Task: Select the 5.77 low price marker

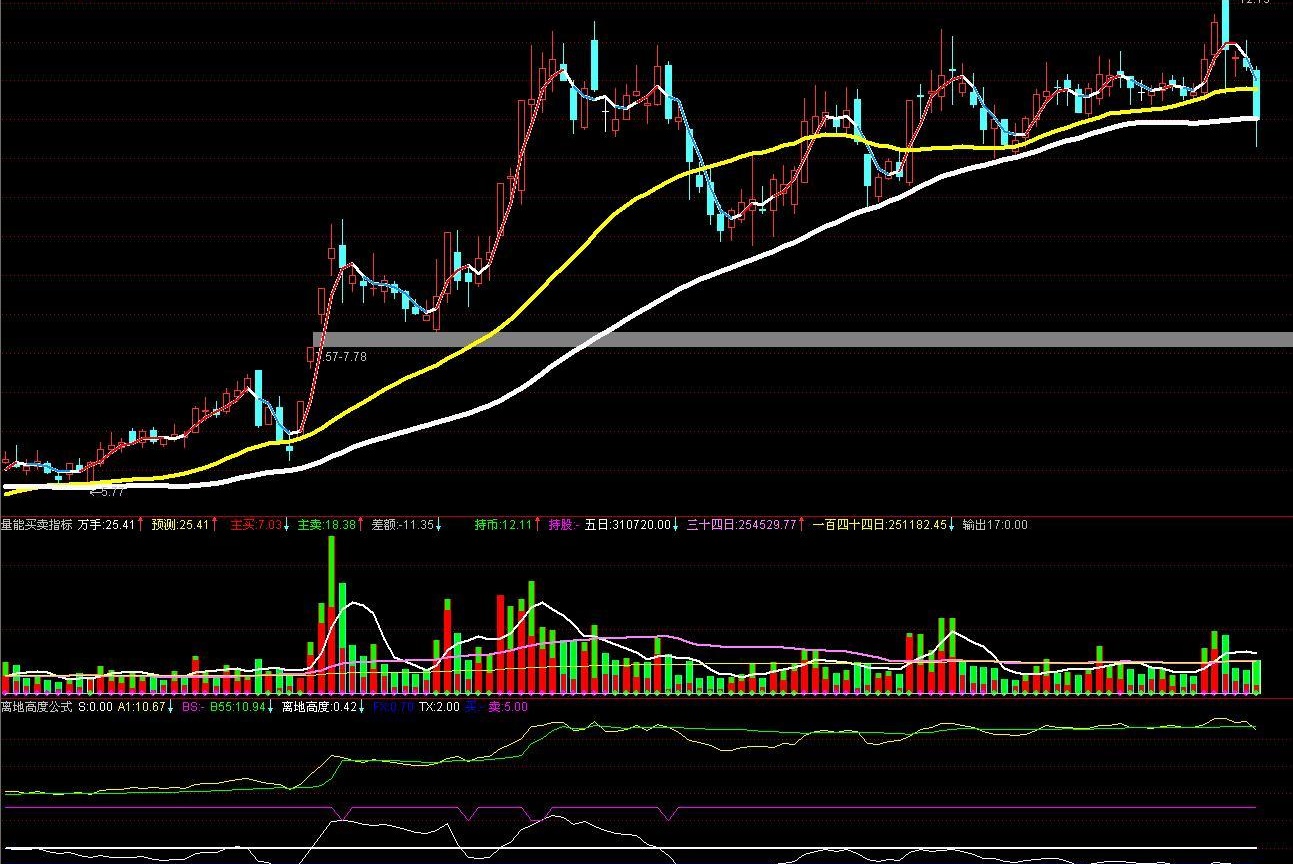Action: coord(107,492)
